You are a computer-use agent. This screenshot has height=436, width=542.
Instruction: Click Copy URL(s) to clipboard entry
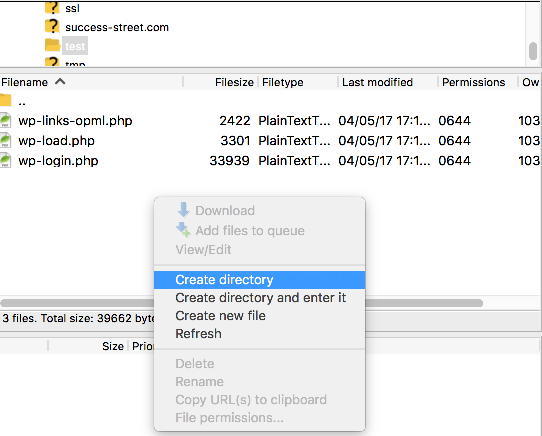[x=259, y=400]
